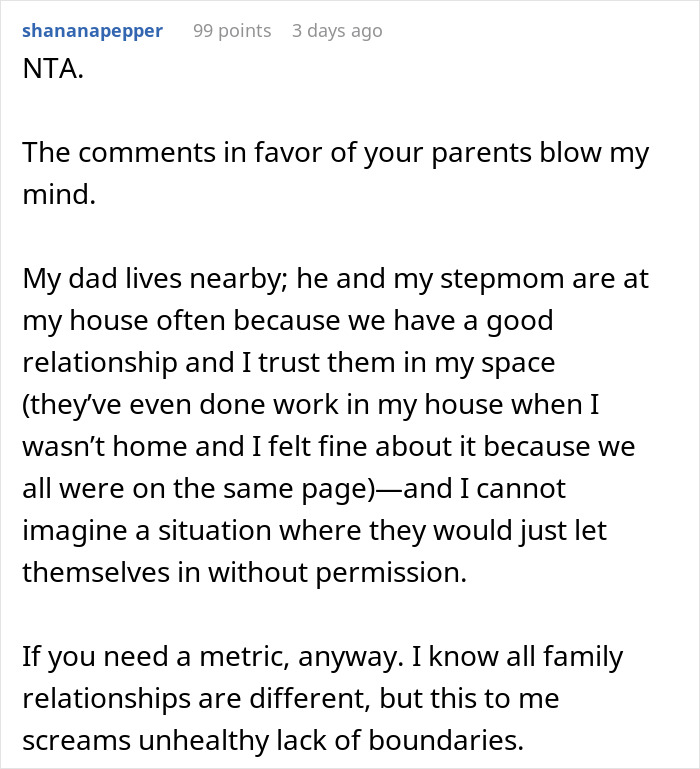700x769 pixels.
Task: Open shananapepper's user profile
Action: pyautogui.click(x=91, y=31)
